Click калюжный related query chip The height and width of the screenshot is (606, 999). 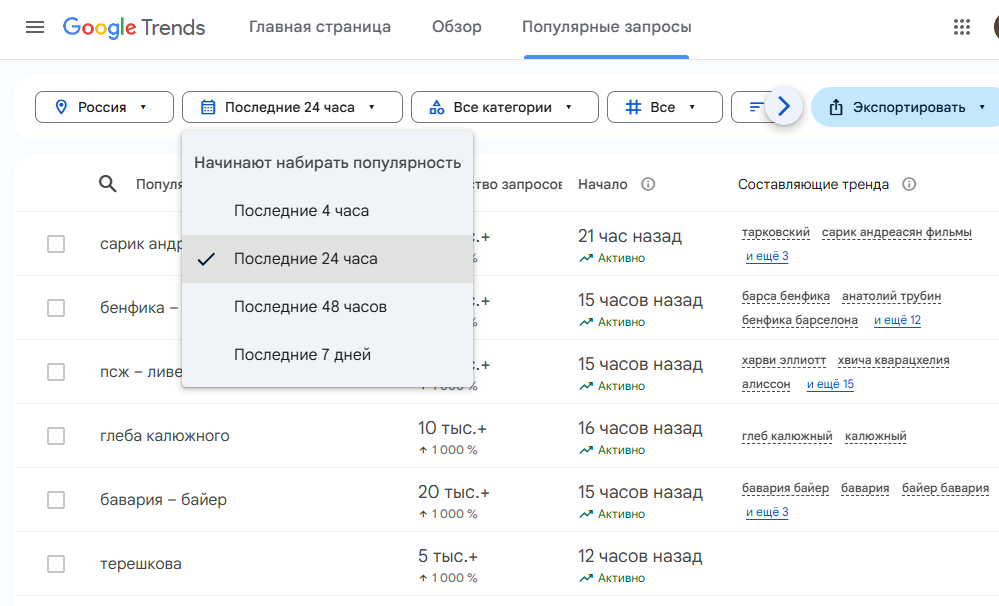[875, 436]
